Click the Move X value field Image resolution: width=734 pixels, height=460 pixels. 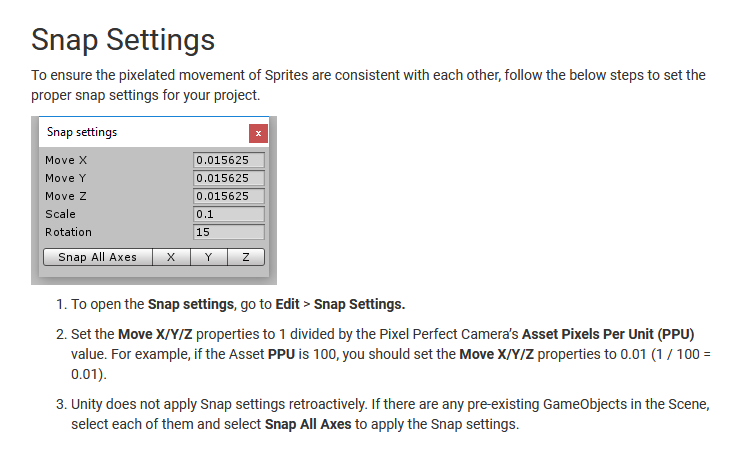pyautogui.click(x=228, y=160)
